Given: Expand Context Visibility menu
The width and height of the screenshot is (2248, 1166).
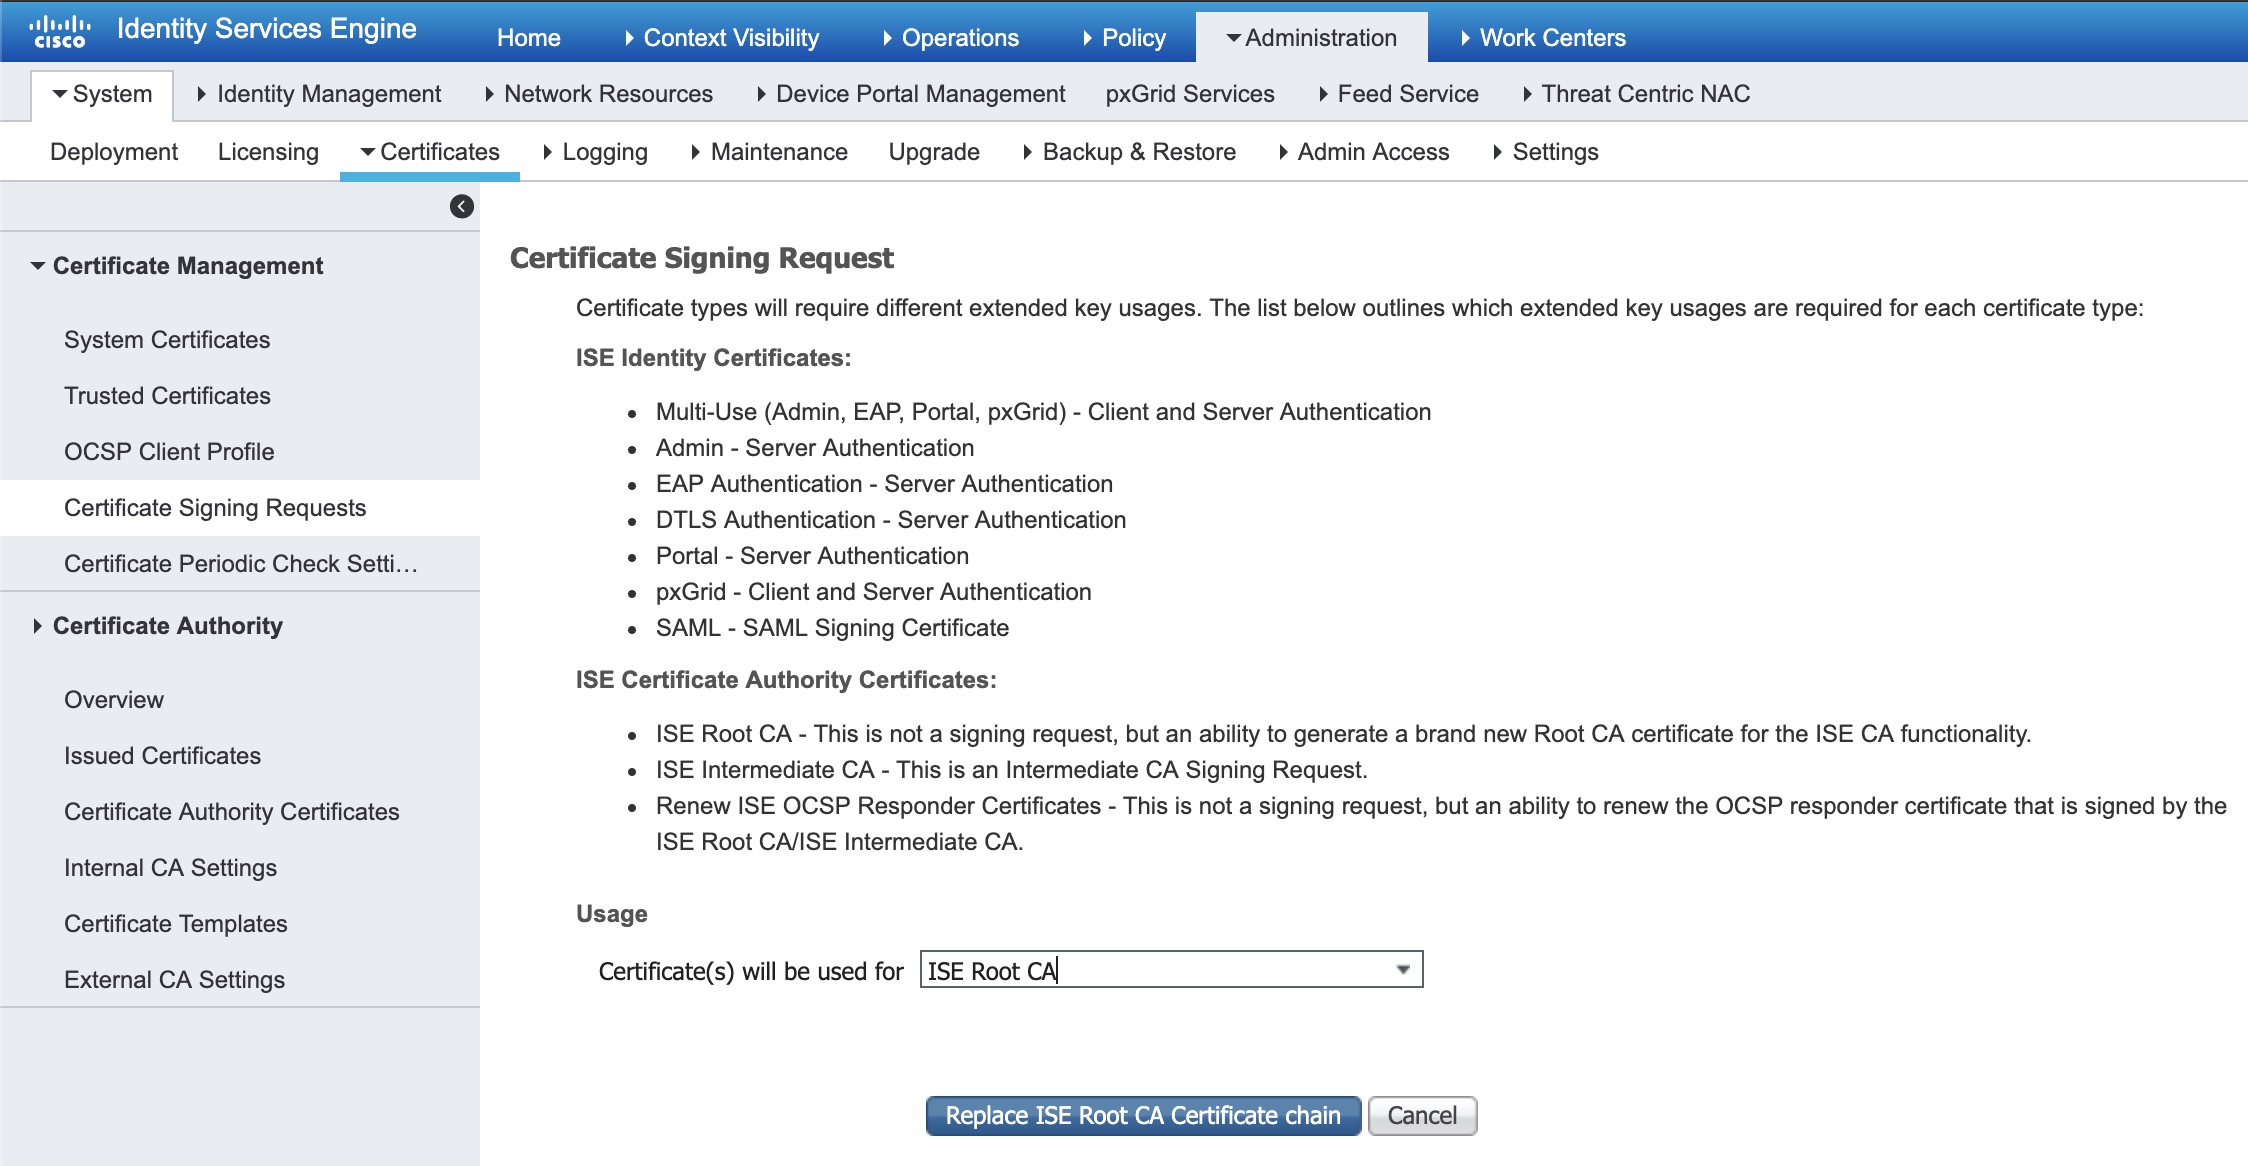Looking at the screenshot, I should 722,38.
